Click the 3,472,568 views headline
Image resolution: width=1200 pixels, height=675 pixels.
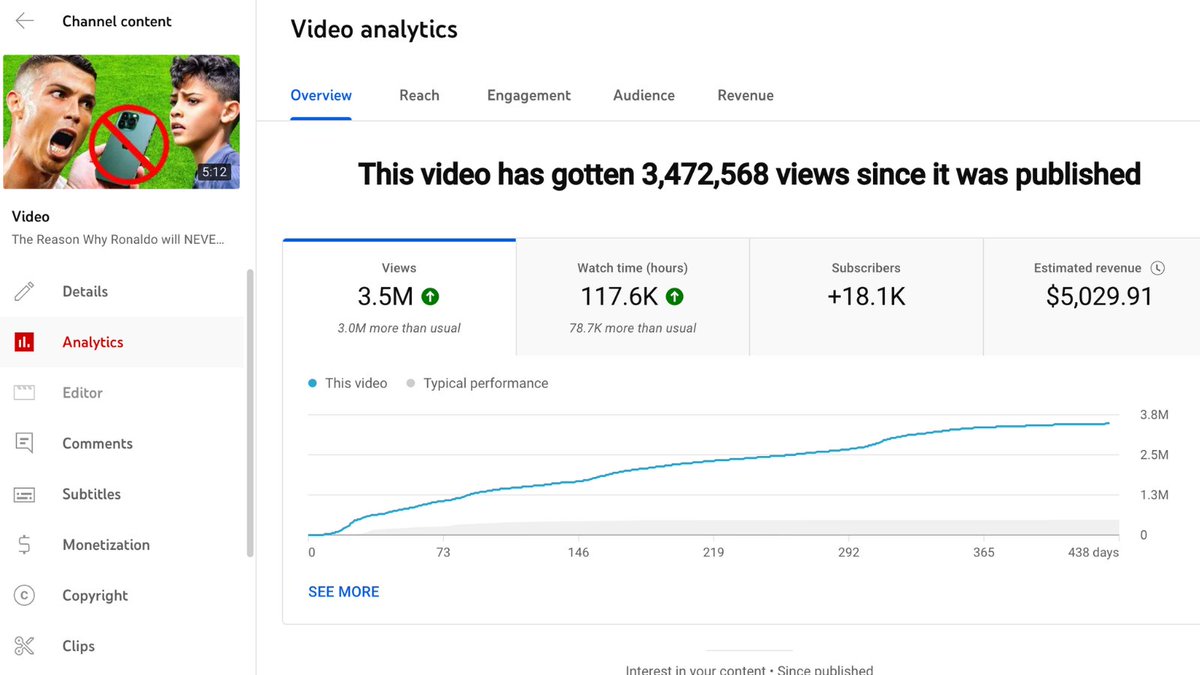(x=749, y=174)
